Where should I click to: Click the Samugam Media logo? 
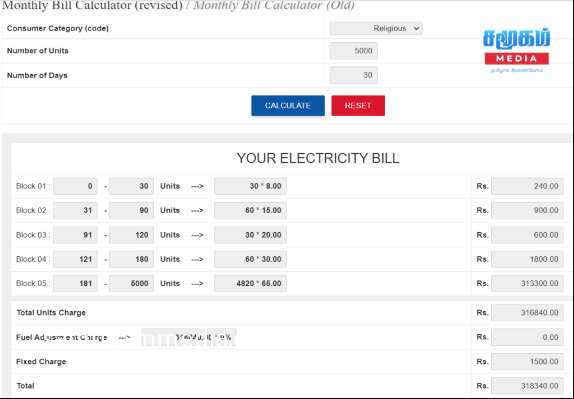(517, 51)
